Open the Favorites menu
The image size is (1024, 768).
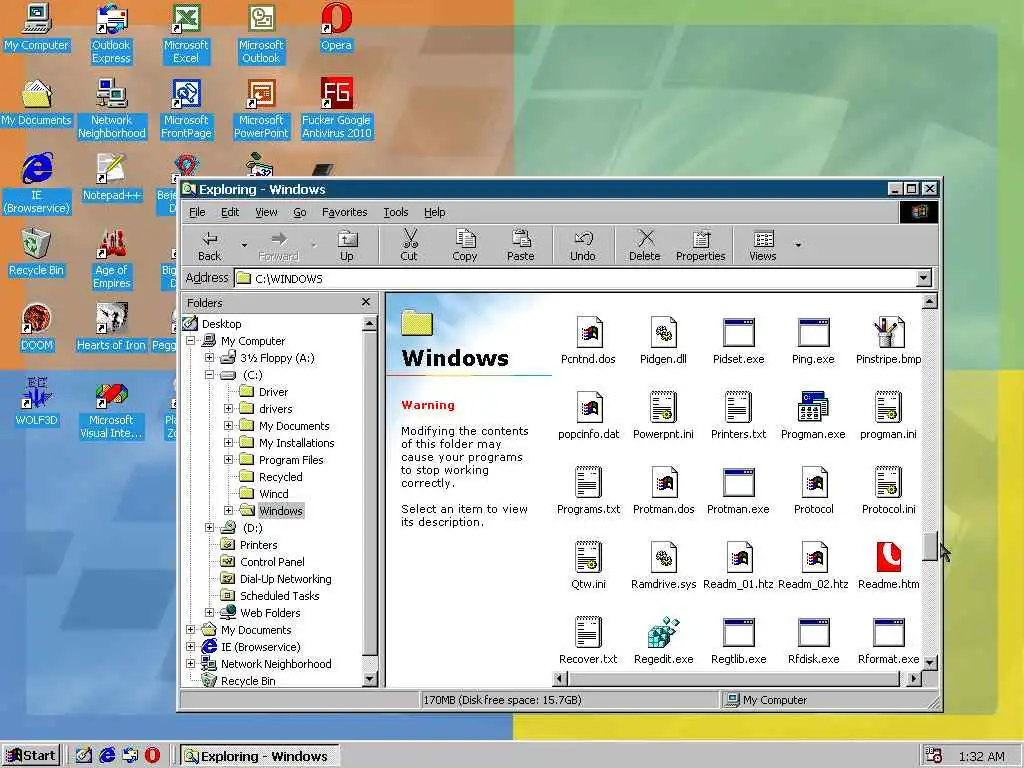pos(344,212)
